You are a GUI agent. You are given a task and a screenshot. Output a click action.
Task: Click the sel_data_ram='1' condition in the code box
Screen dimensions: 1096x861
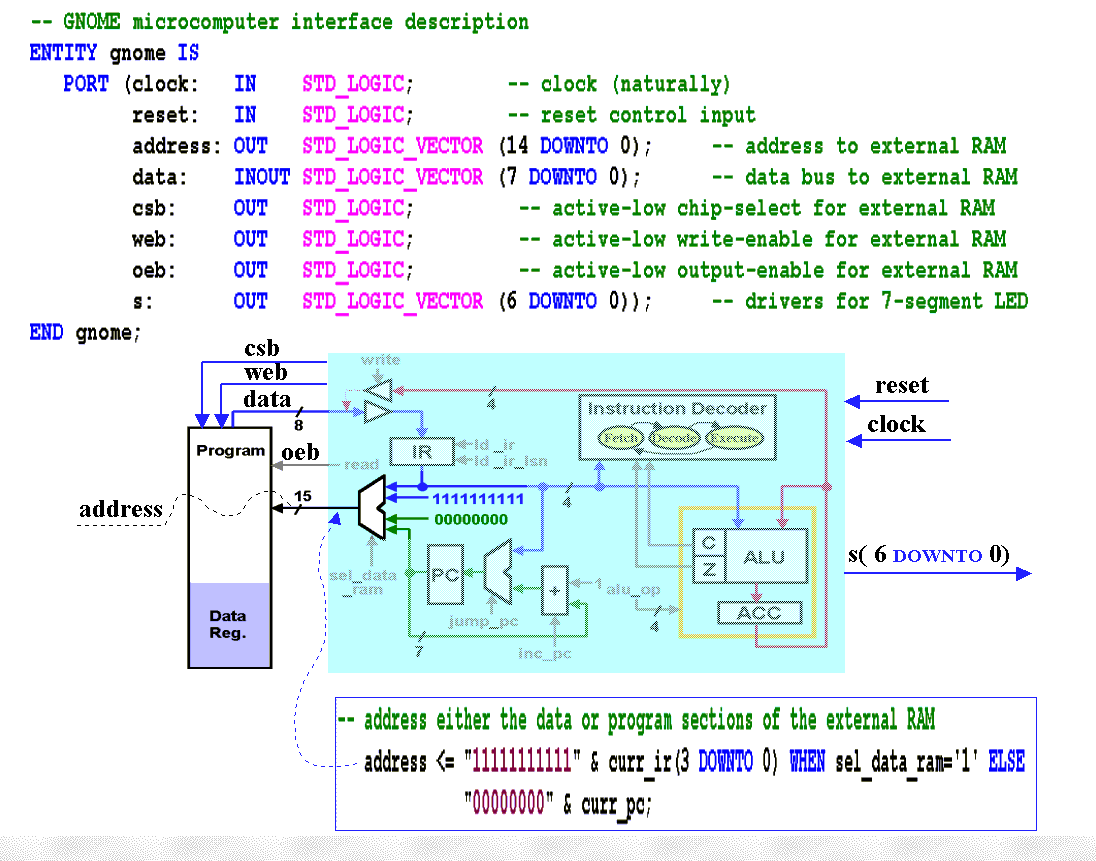coord(907,762)
